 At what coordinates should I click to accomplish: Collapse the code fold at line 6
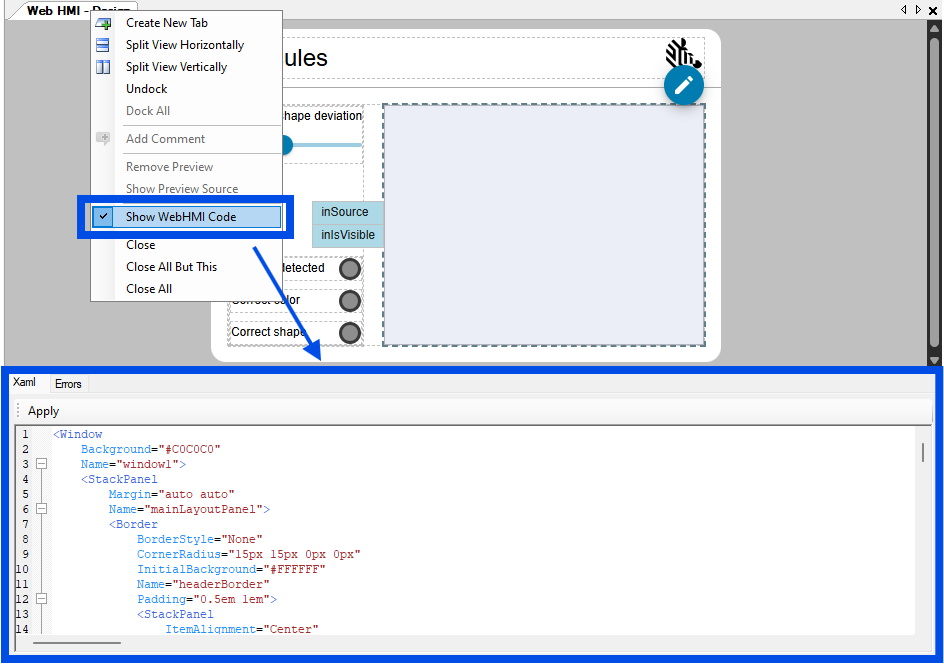[x=41, y=509]
